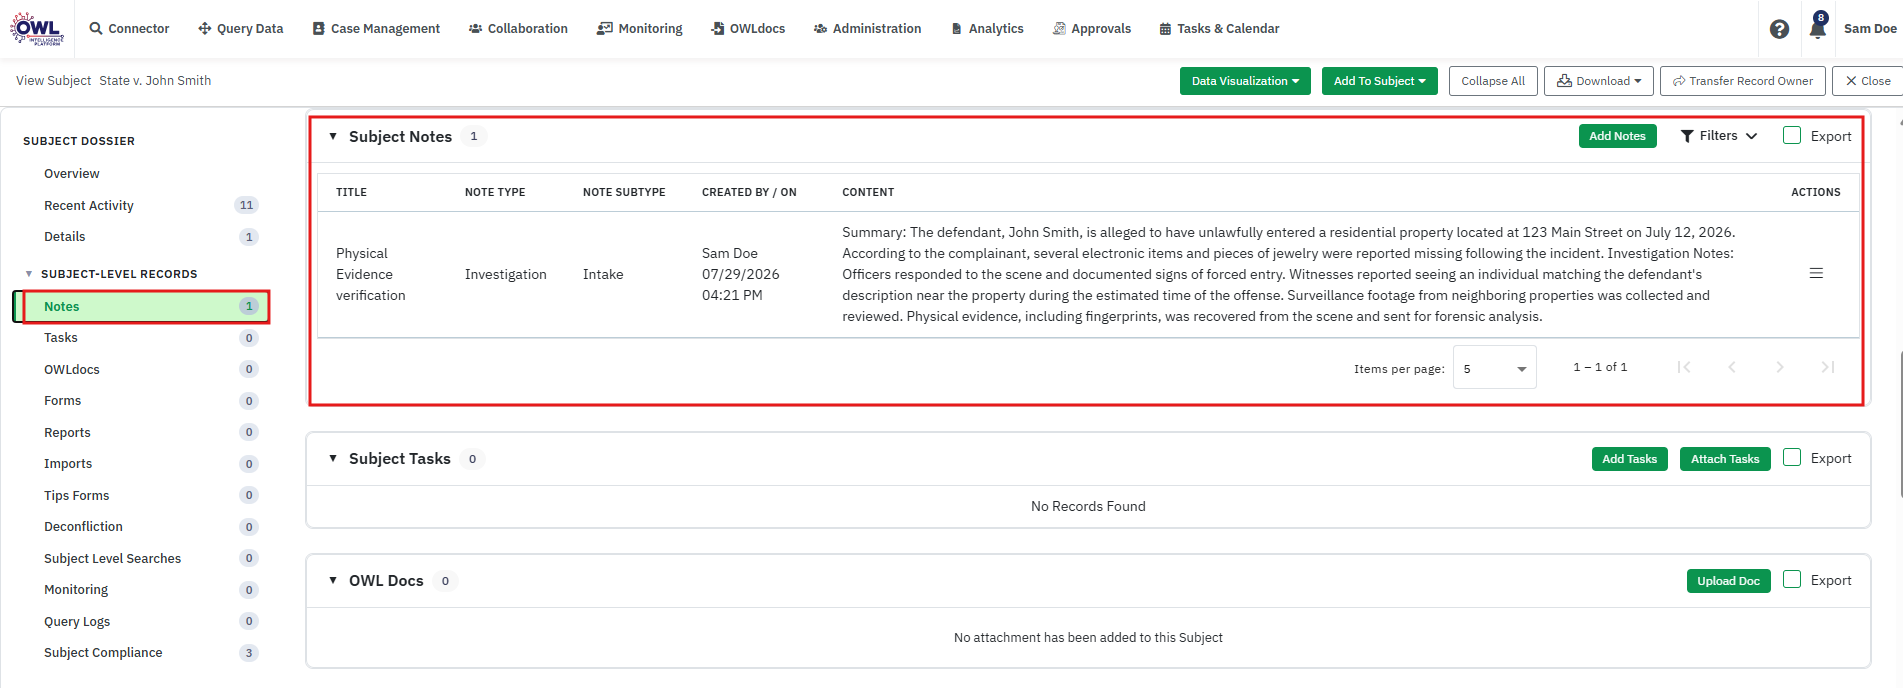The width and height of the screenshot is (1903, 688).
Task: Click the Add Tasks button
Action: pyautogui.click(x=1629, y=459)
